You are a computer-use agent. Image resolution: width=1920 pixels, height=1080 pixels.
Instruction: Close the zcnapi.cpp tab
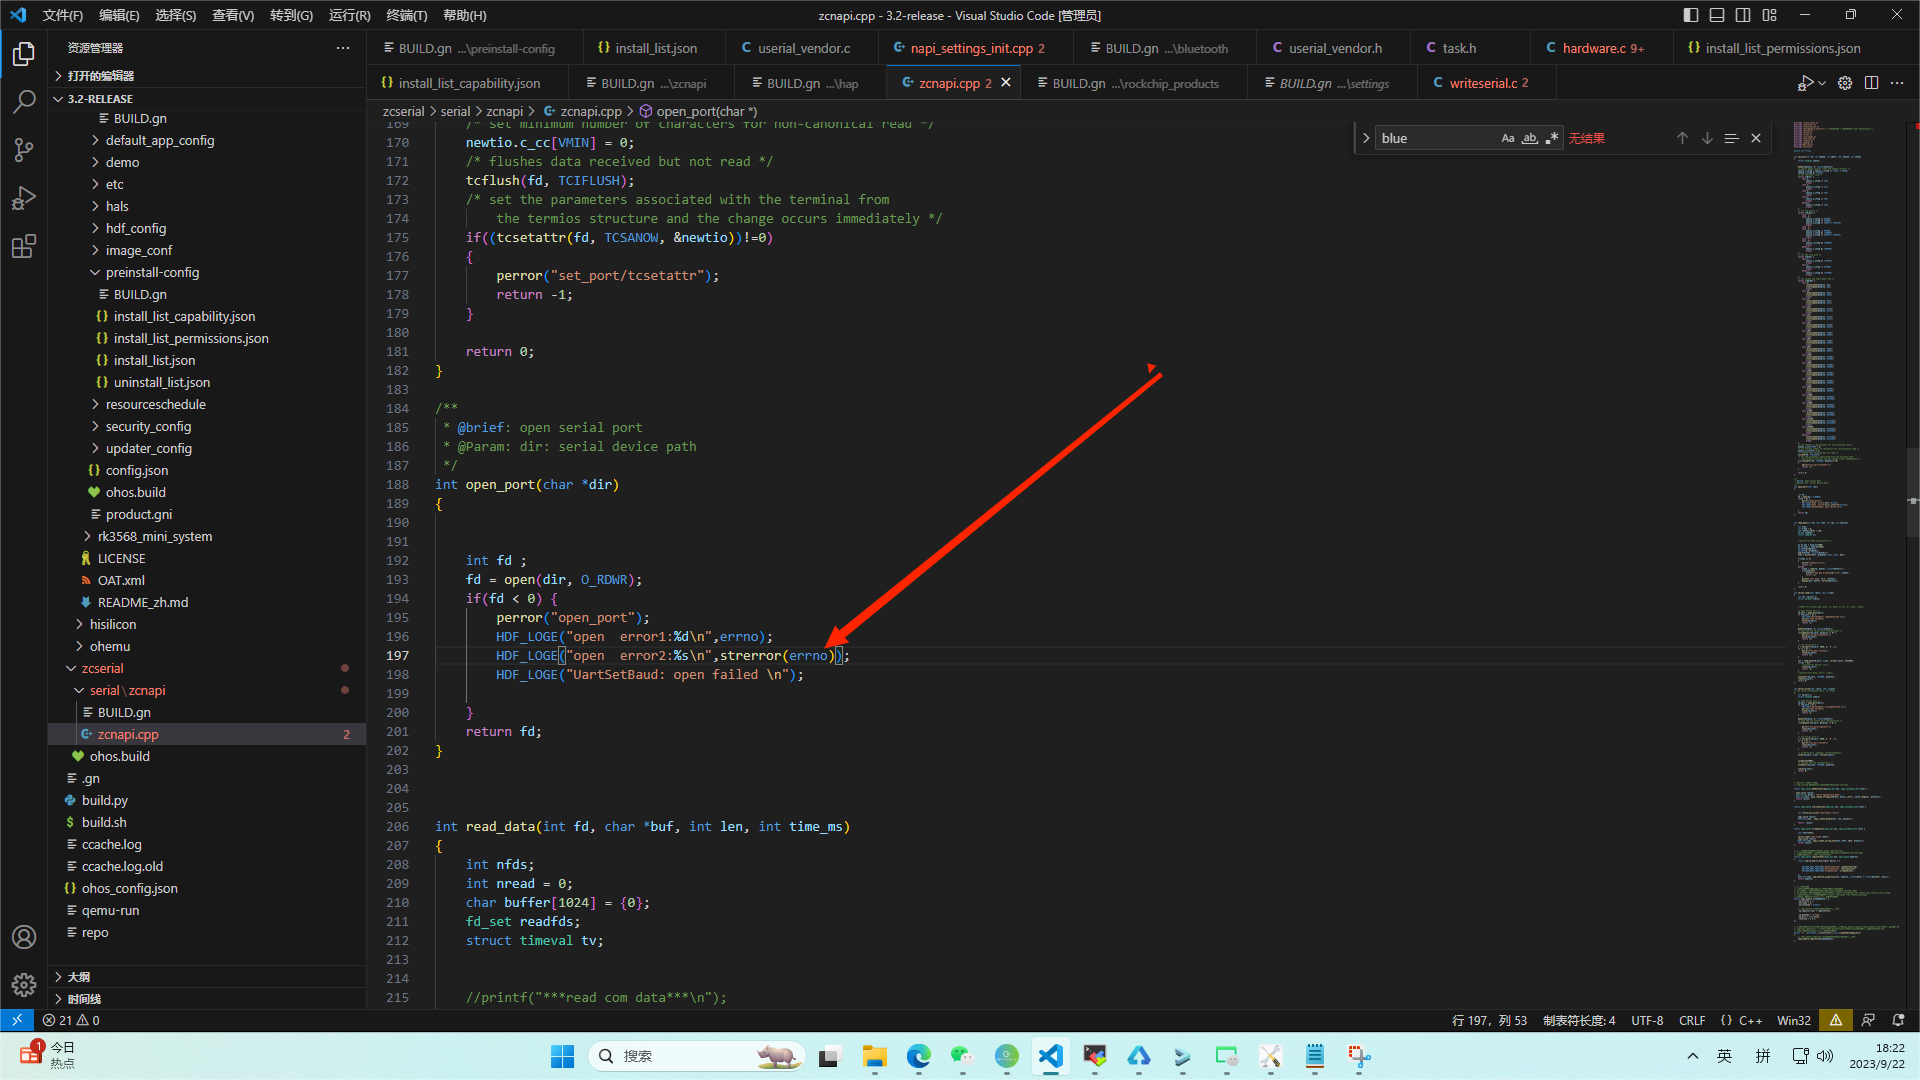click(x=1006, y=83)
